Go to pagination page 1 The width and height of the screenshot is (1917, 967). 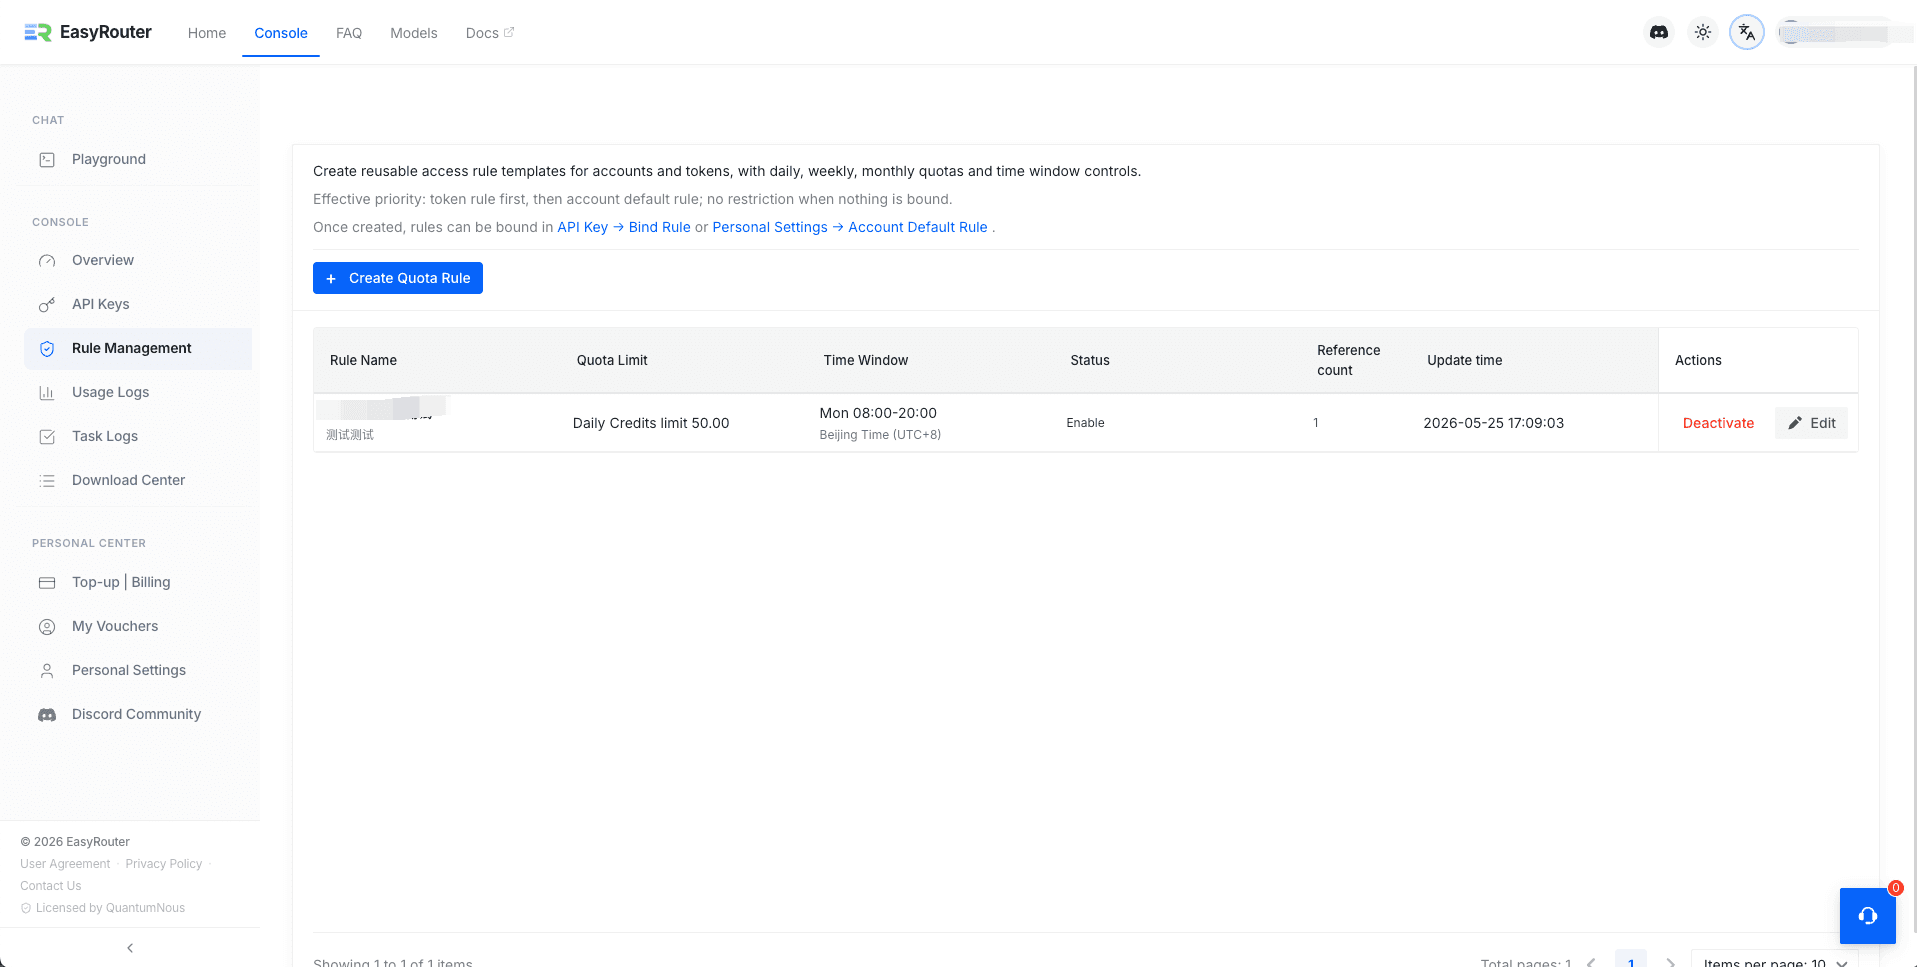[x=1631, y=961]
